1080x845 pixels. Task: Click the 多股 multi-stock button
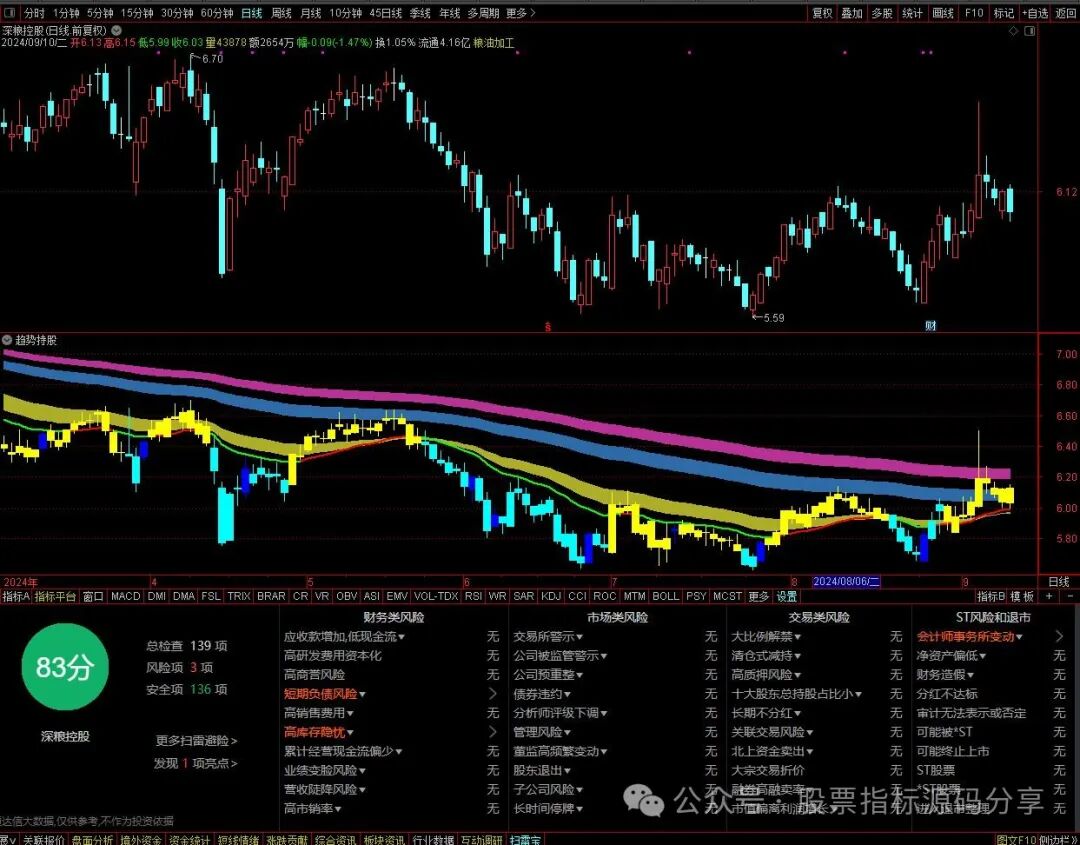(882, 13)
